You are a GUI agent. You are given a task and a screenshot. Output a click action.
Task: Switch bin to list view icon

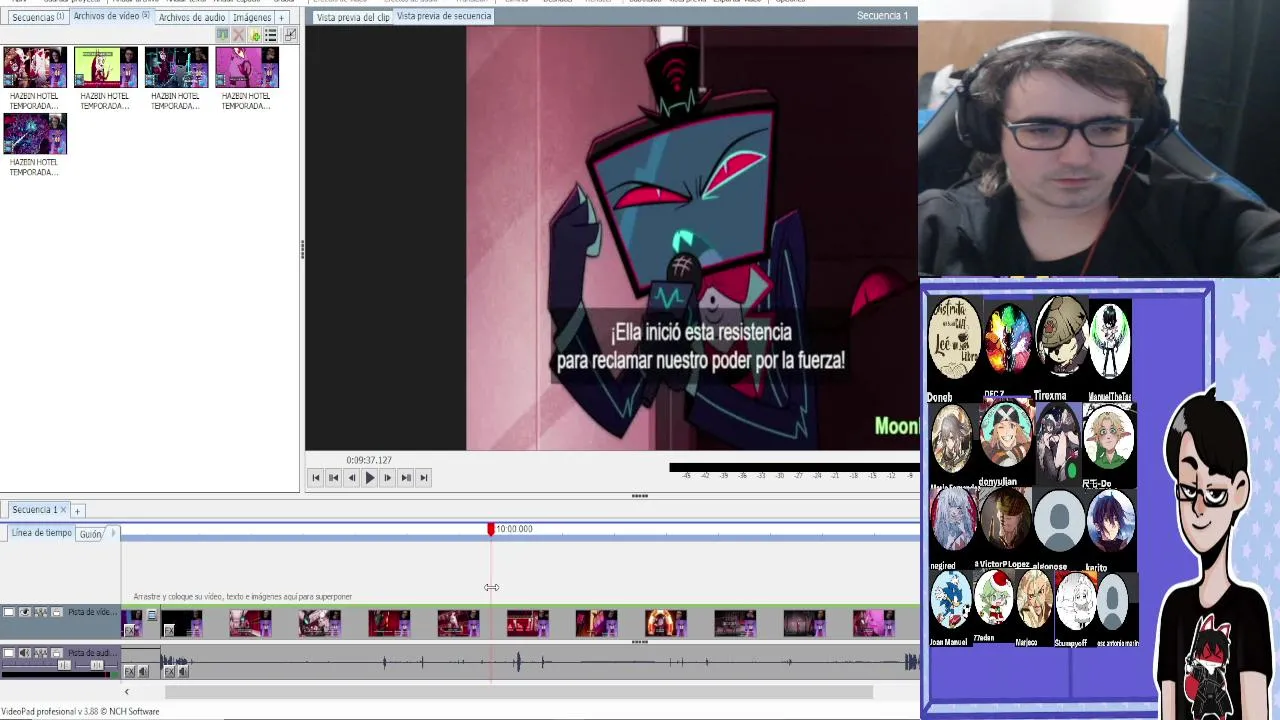[271, 35]
